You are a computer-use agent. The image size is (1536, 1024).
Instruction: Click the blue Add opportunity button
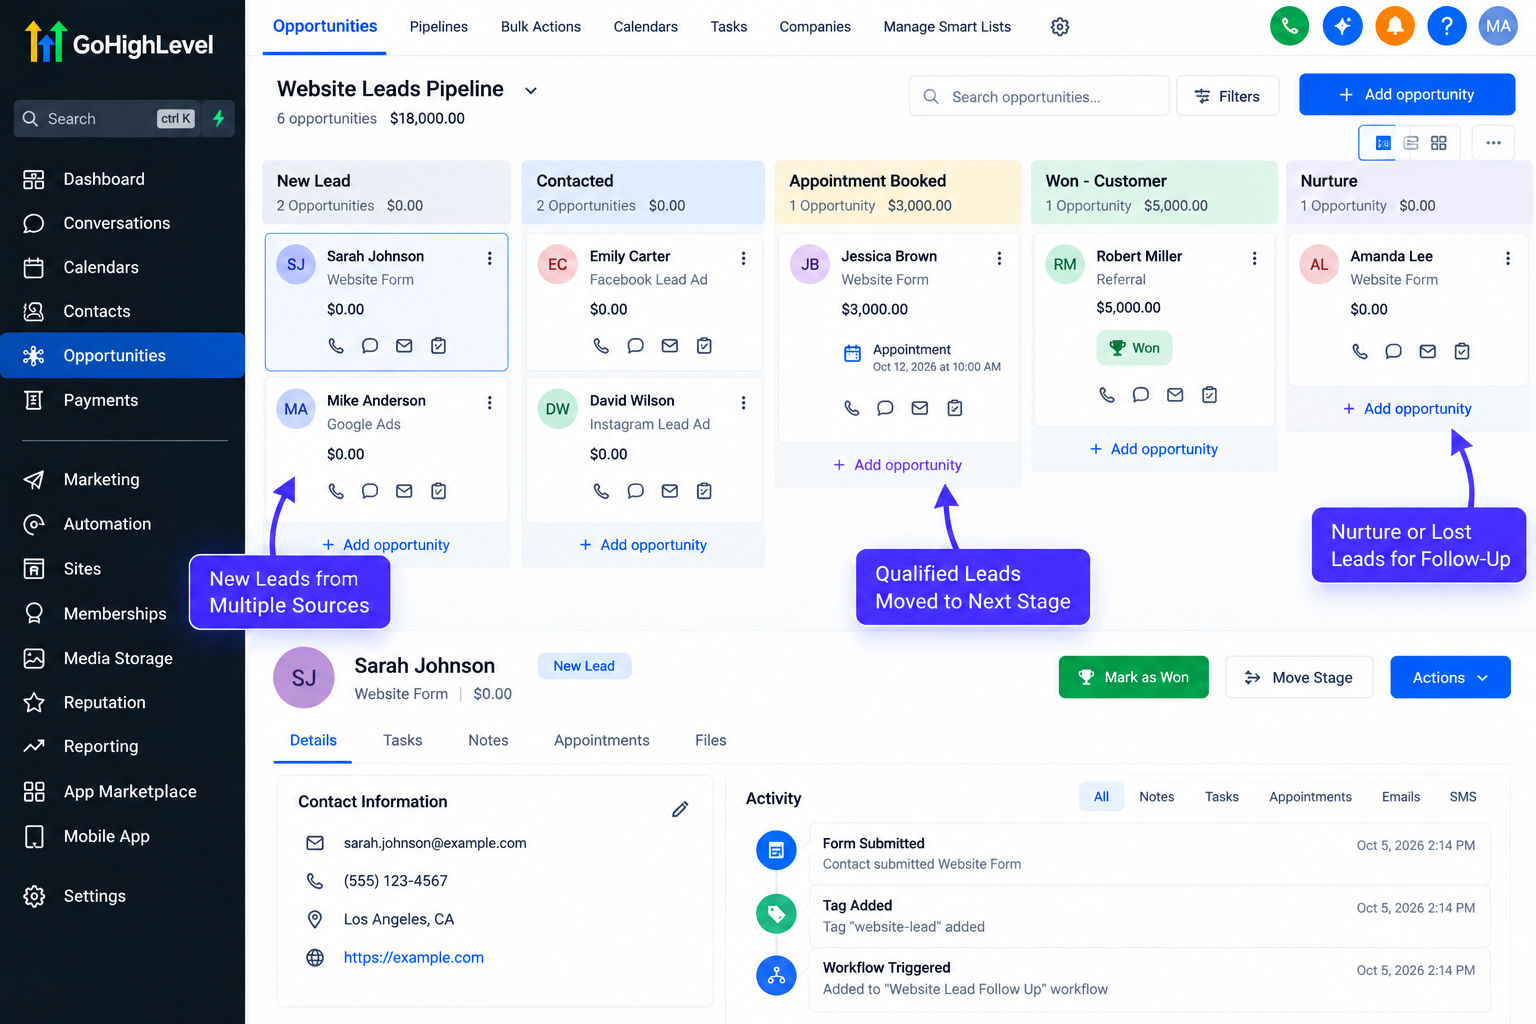1407,95
